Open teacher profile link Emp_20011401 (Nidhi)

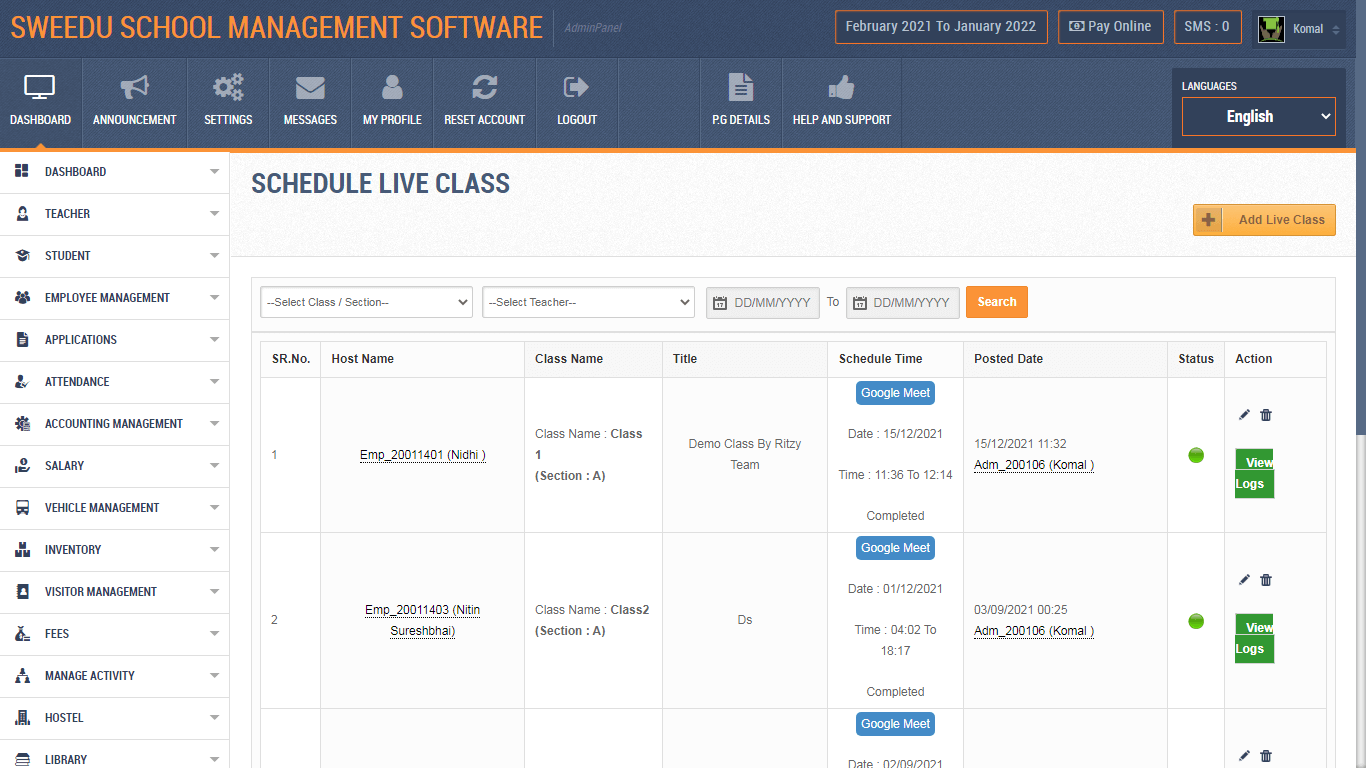(x=422, y=454)
